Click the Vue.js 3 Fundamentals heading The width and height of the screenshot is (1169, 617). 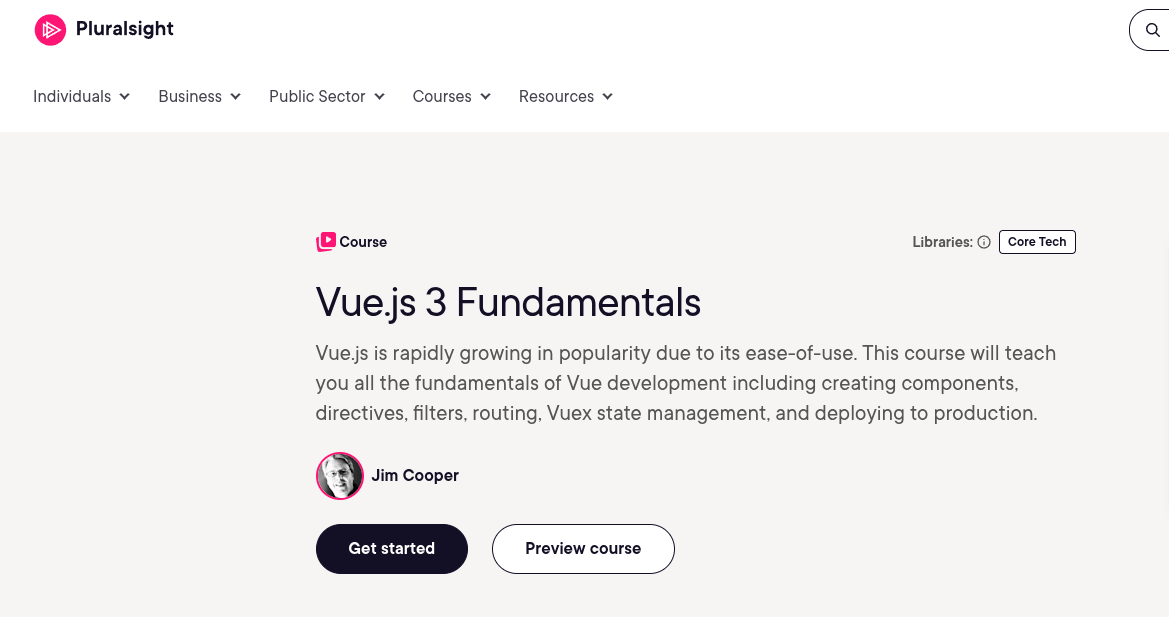[x=508, y=302]
